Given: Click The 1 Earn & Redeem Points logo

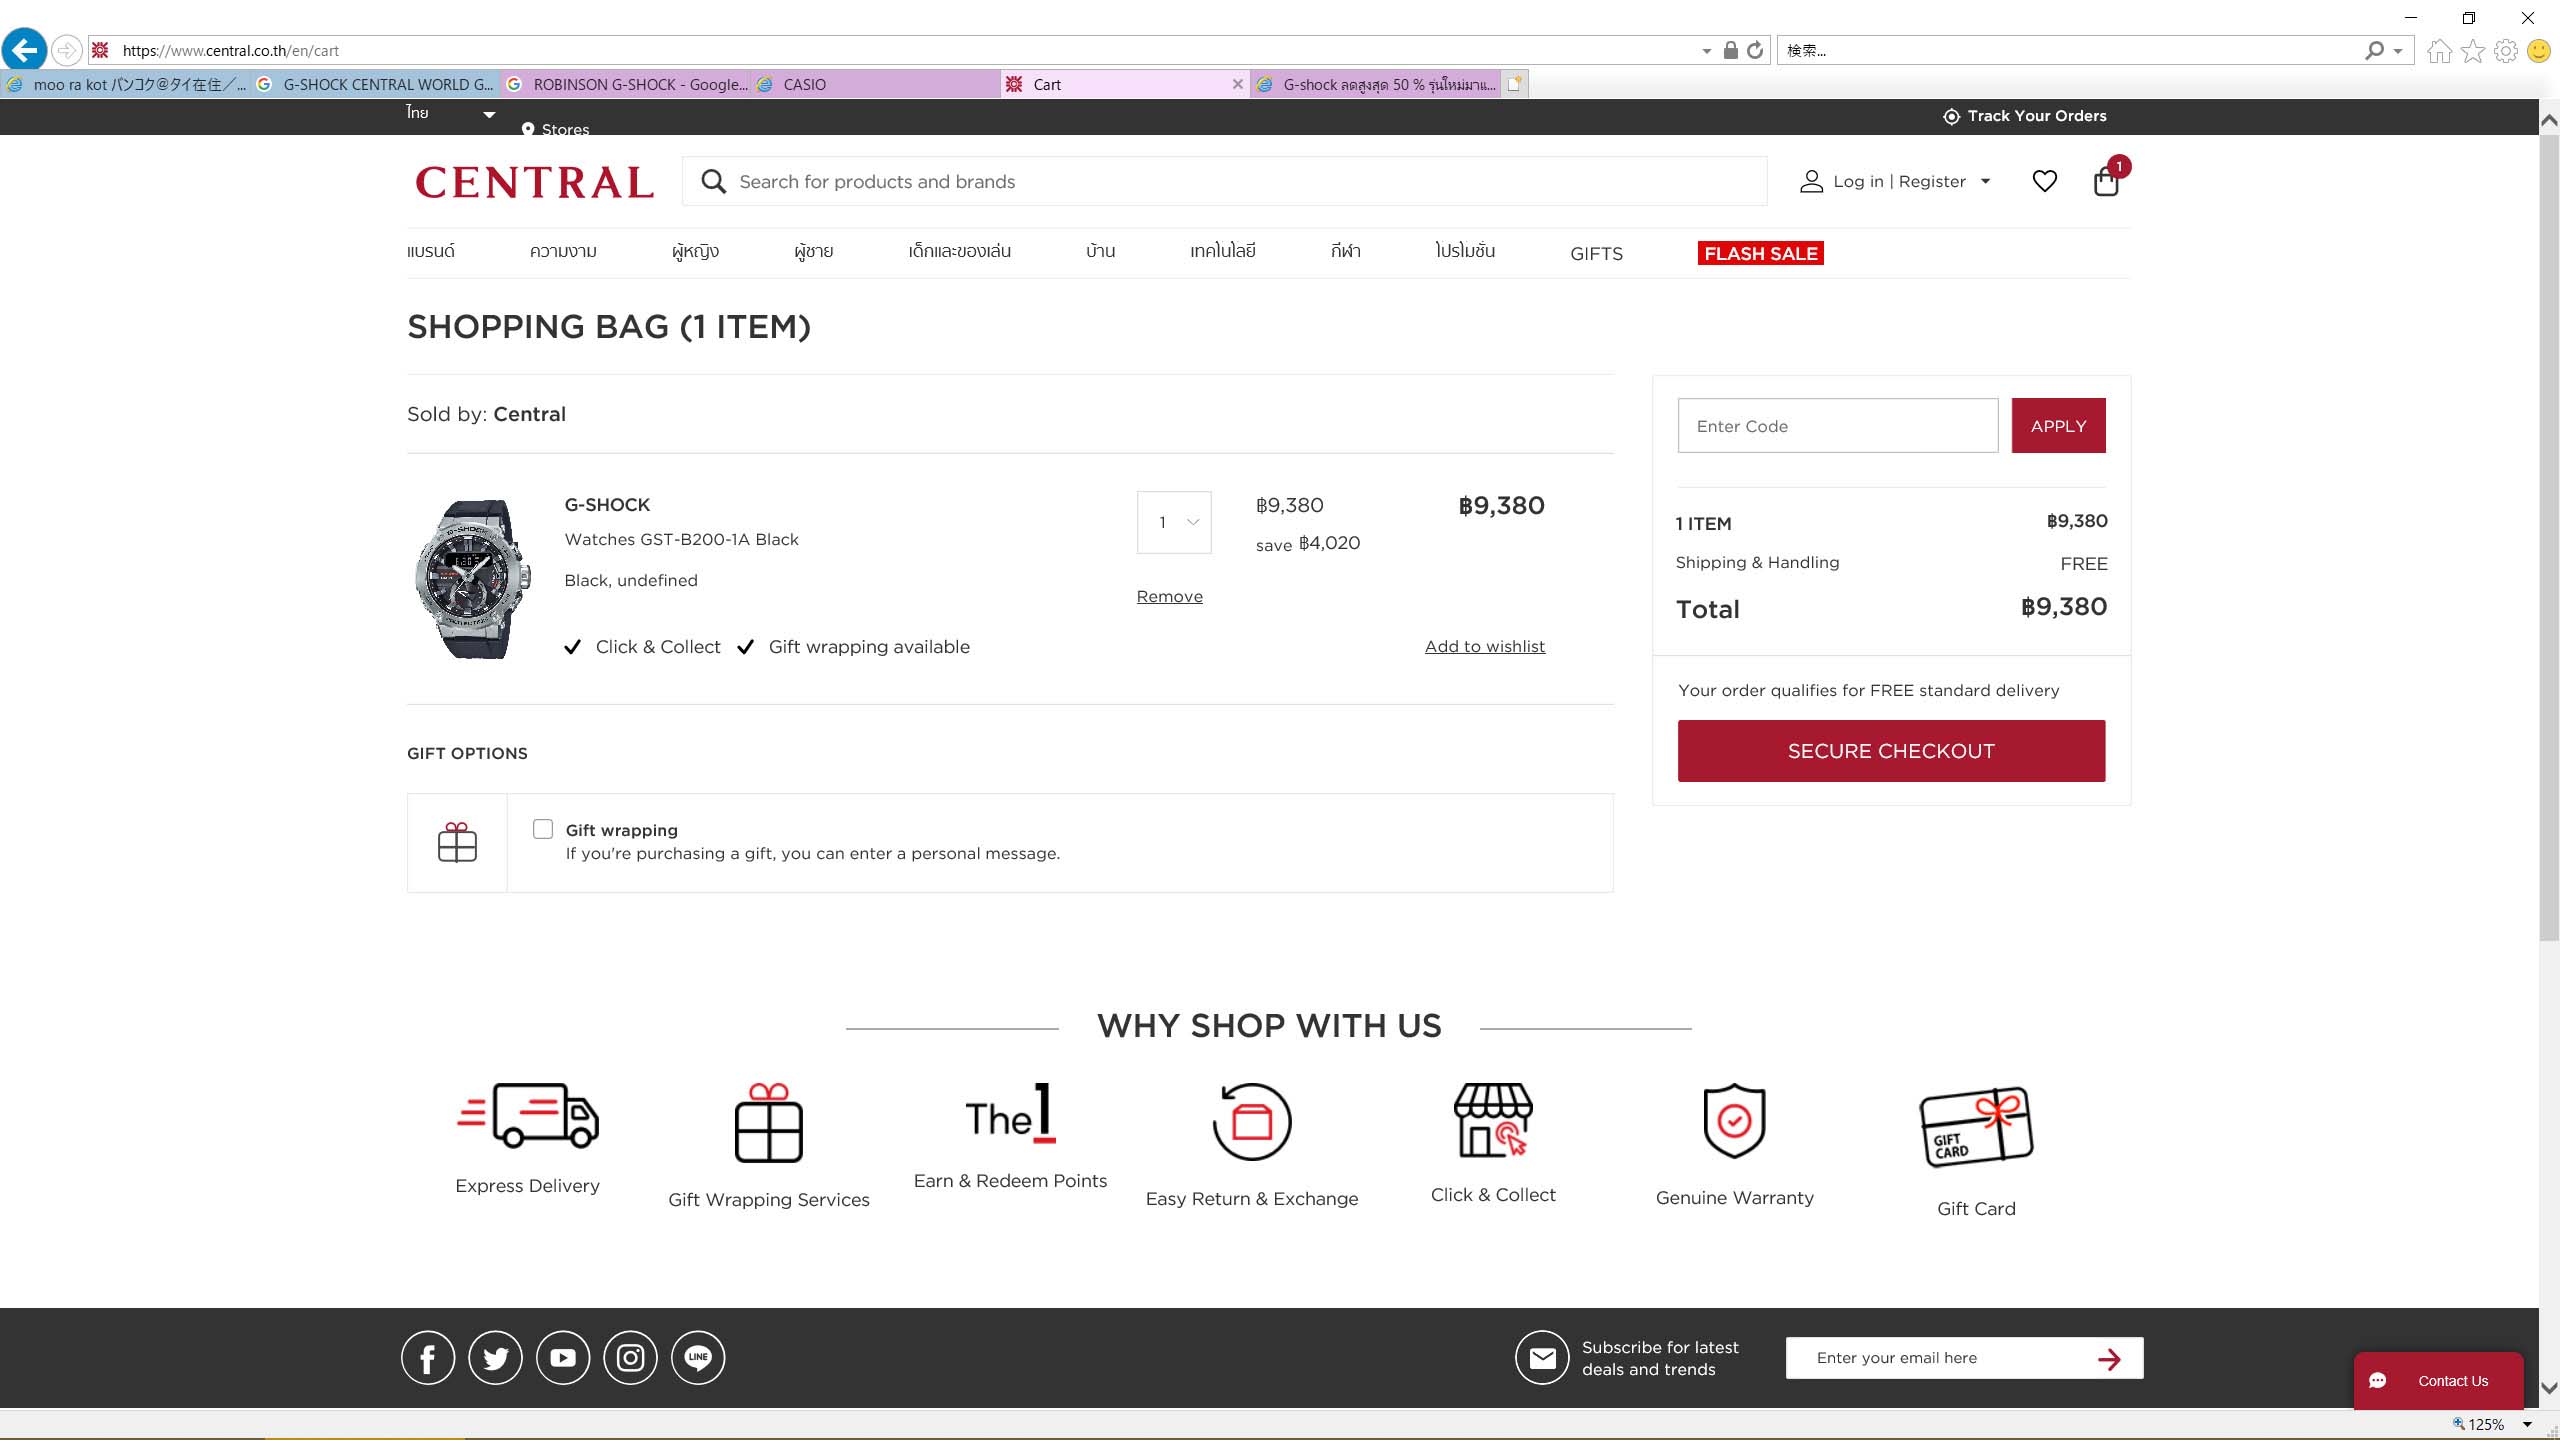Looking at the screenshot, I should (1010, 1113).
